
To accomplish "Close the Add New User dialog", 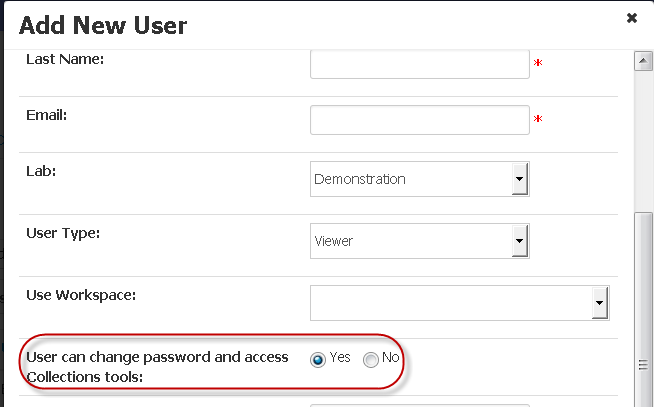I will tap(631, 18).
